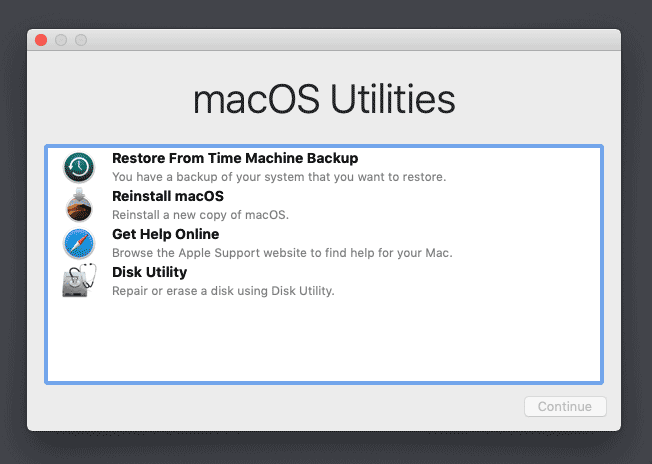This screenshot has height=464, width=652.
Task: Select the "Reinstall macOS" title
Action: click(x=168, y=196)
